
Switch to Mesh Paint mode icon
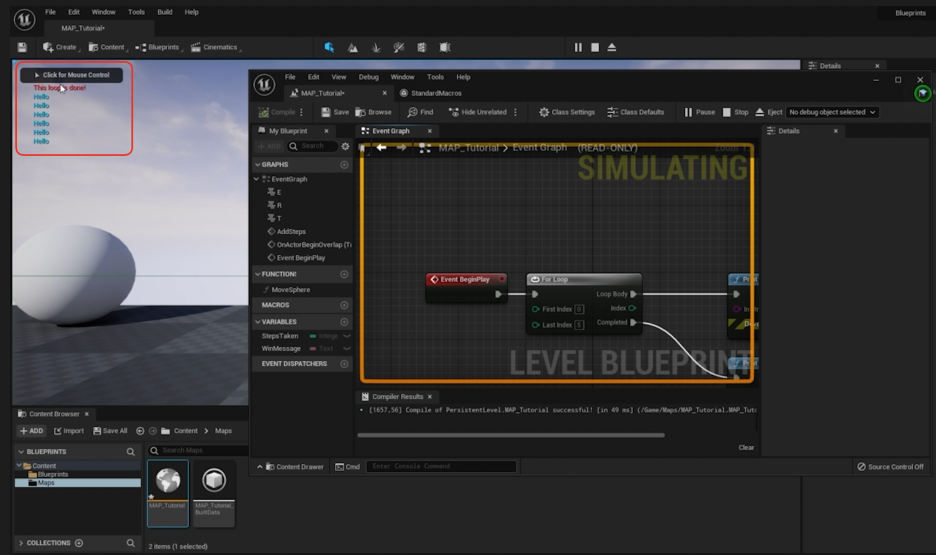click(x=399, y=47)
